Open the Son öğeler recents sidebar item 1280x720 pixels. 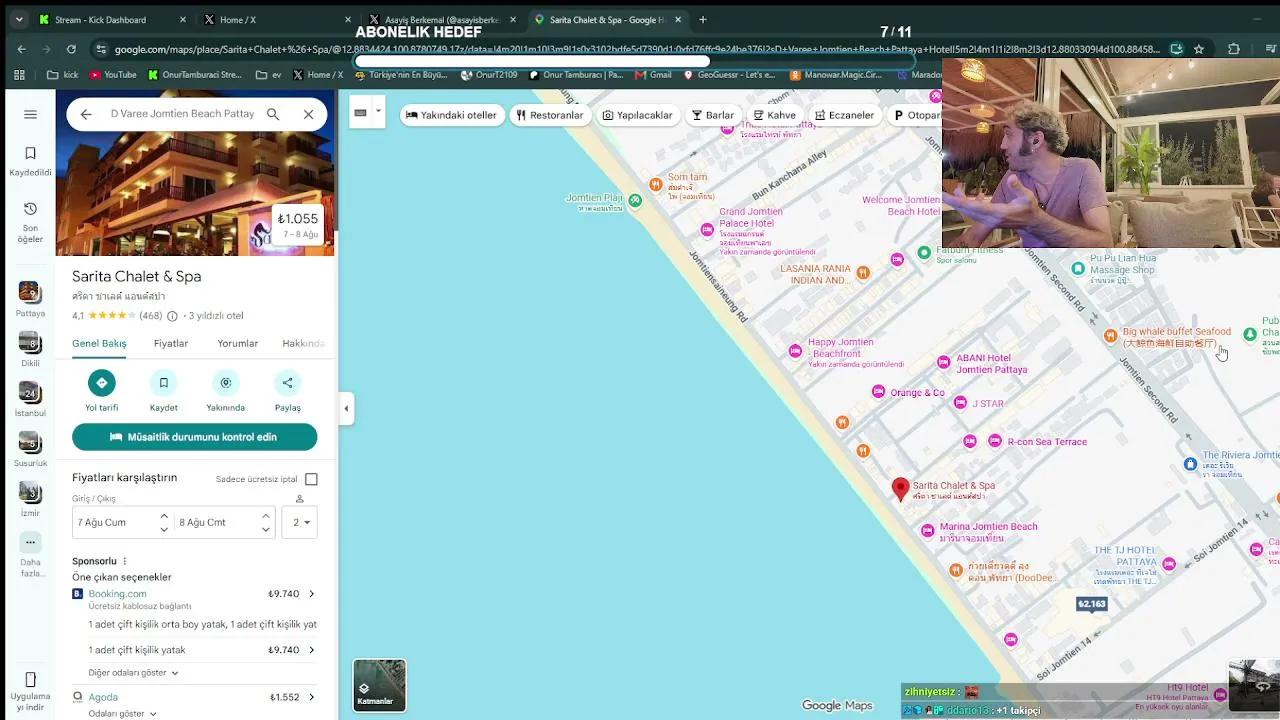(x=30, y=222)
